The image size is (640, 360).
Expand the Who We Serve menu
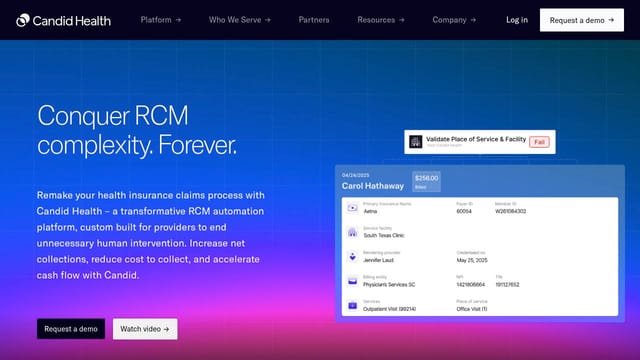tap(240, 20)
